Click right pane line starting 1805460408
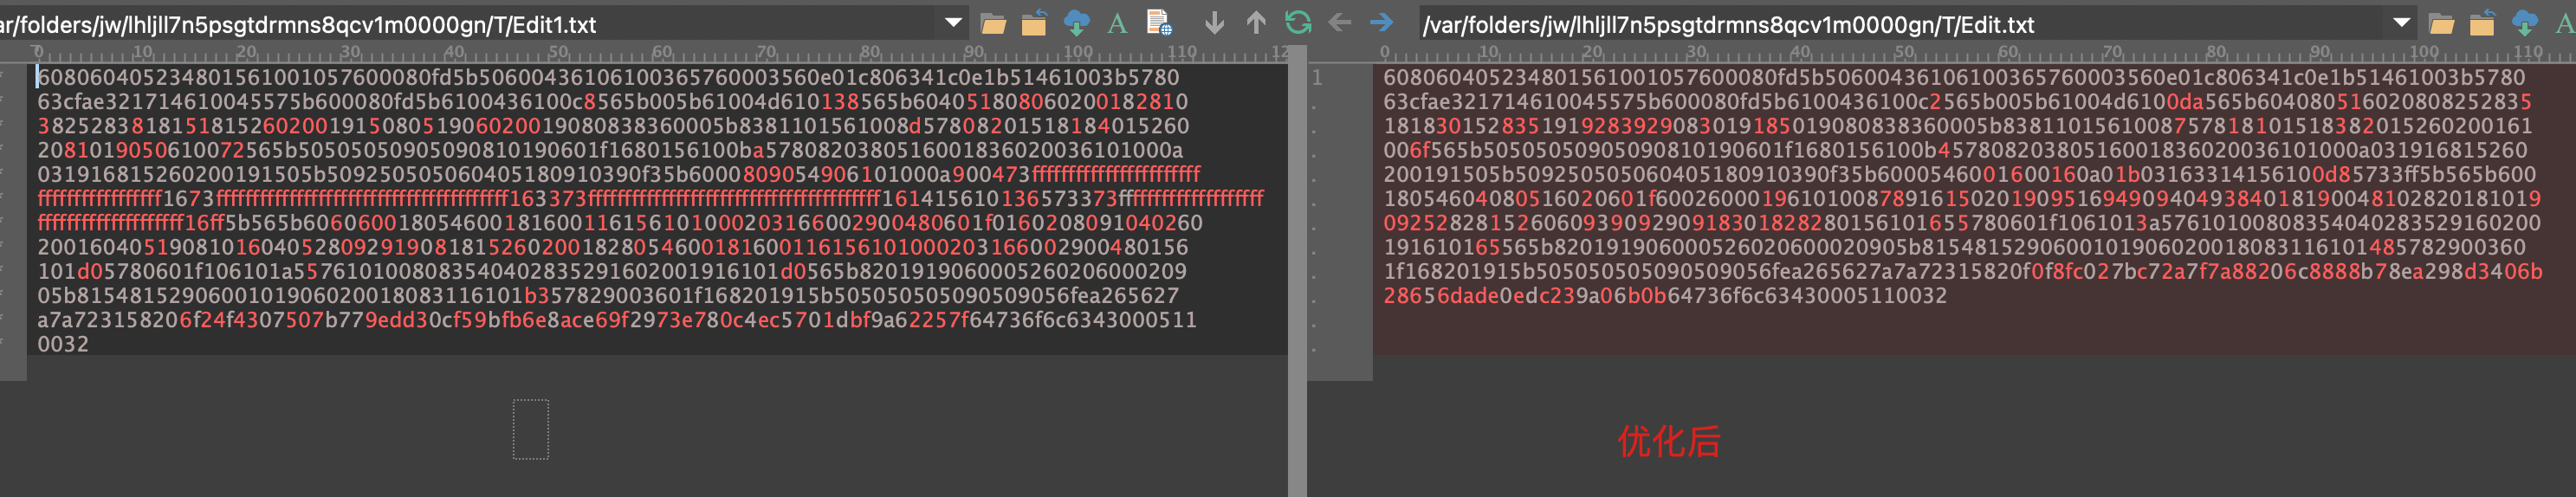This screenshot has width=2576, height=497. (1962, 198)
